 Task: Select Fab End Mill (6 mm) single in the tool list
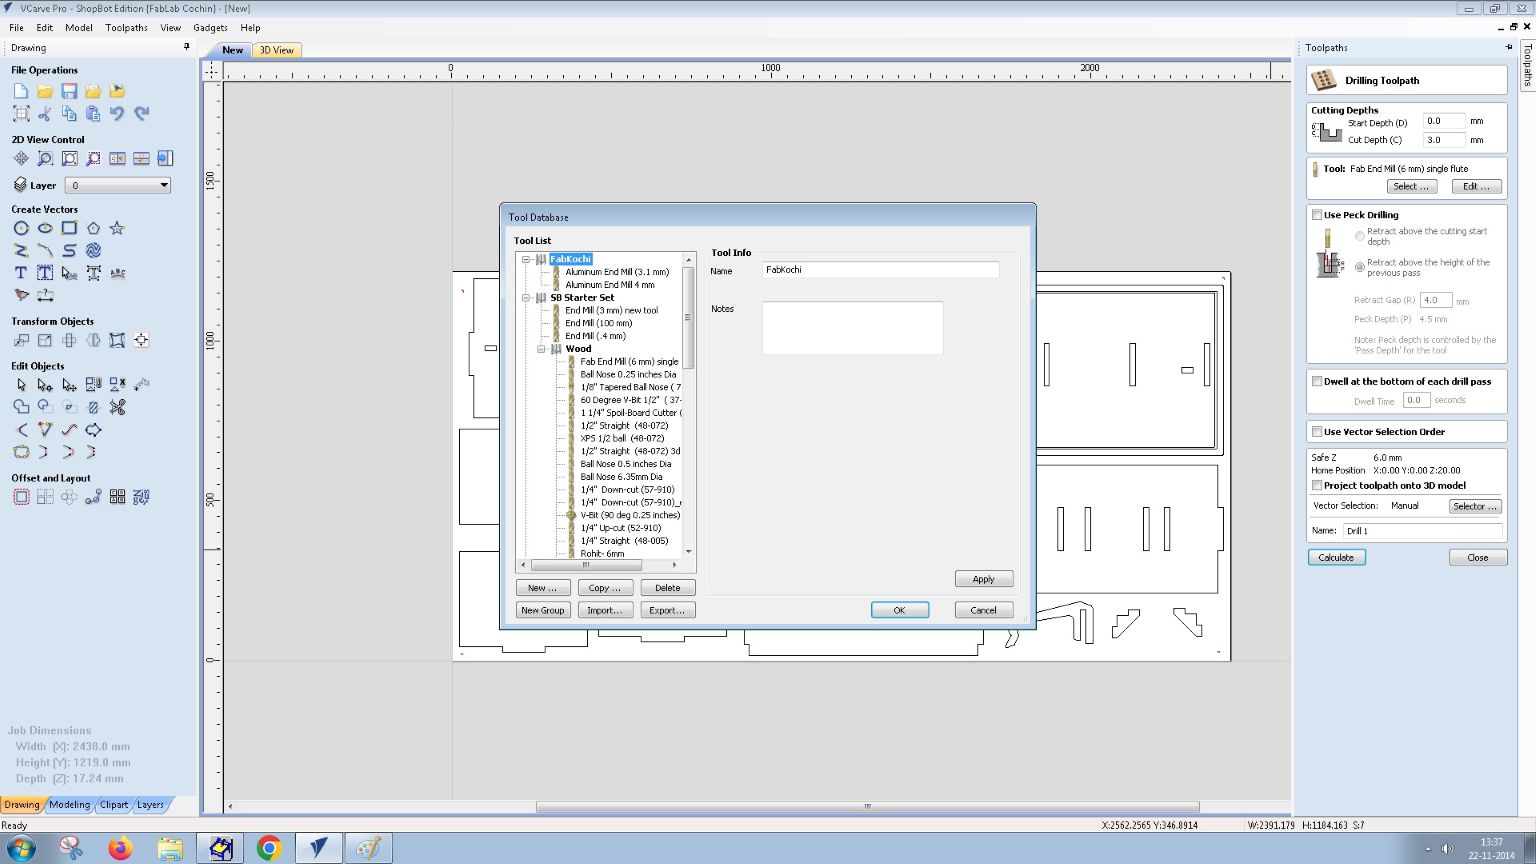629,362
